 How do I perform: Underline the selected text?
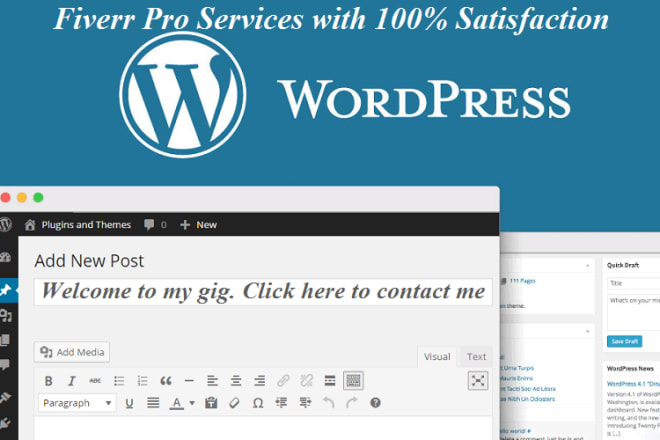coord(129,403)
